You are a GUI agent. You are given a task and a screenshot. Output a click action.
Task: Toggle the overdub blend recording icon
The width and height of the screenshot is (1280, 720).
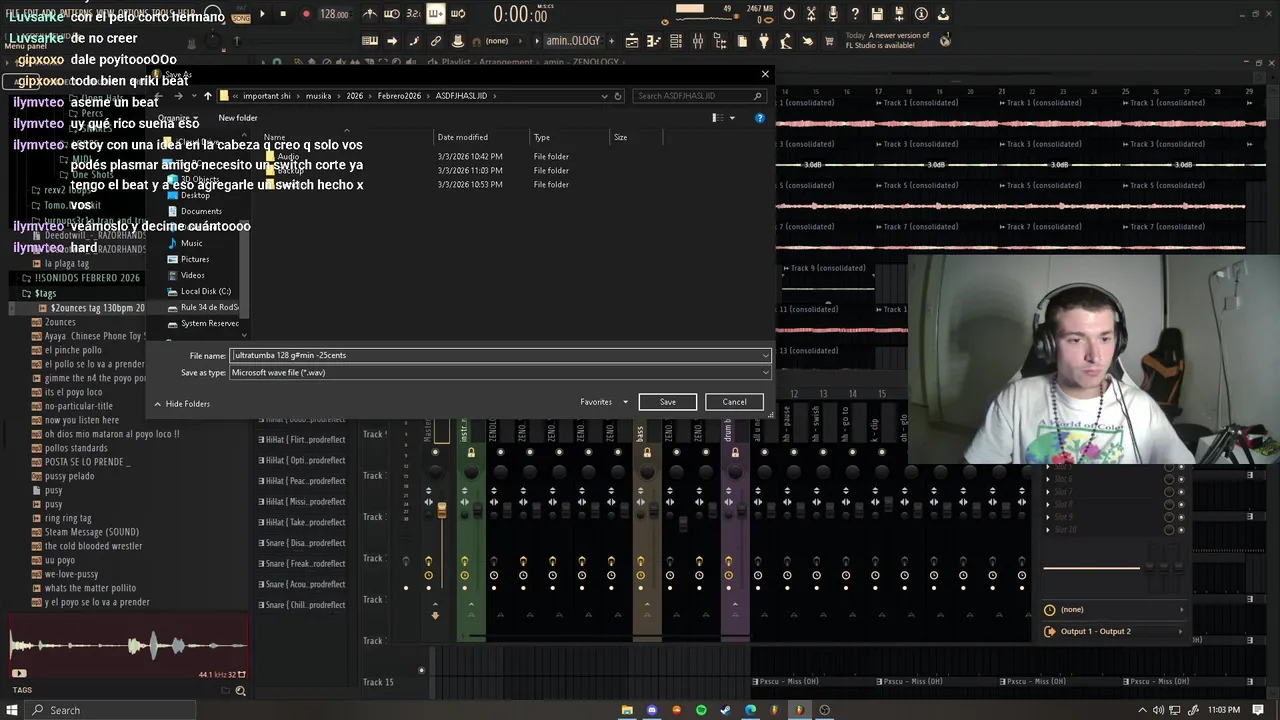tap(436, 14)
